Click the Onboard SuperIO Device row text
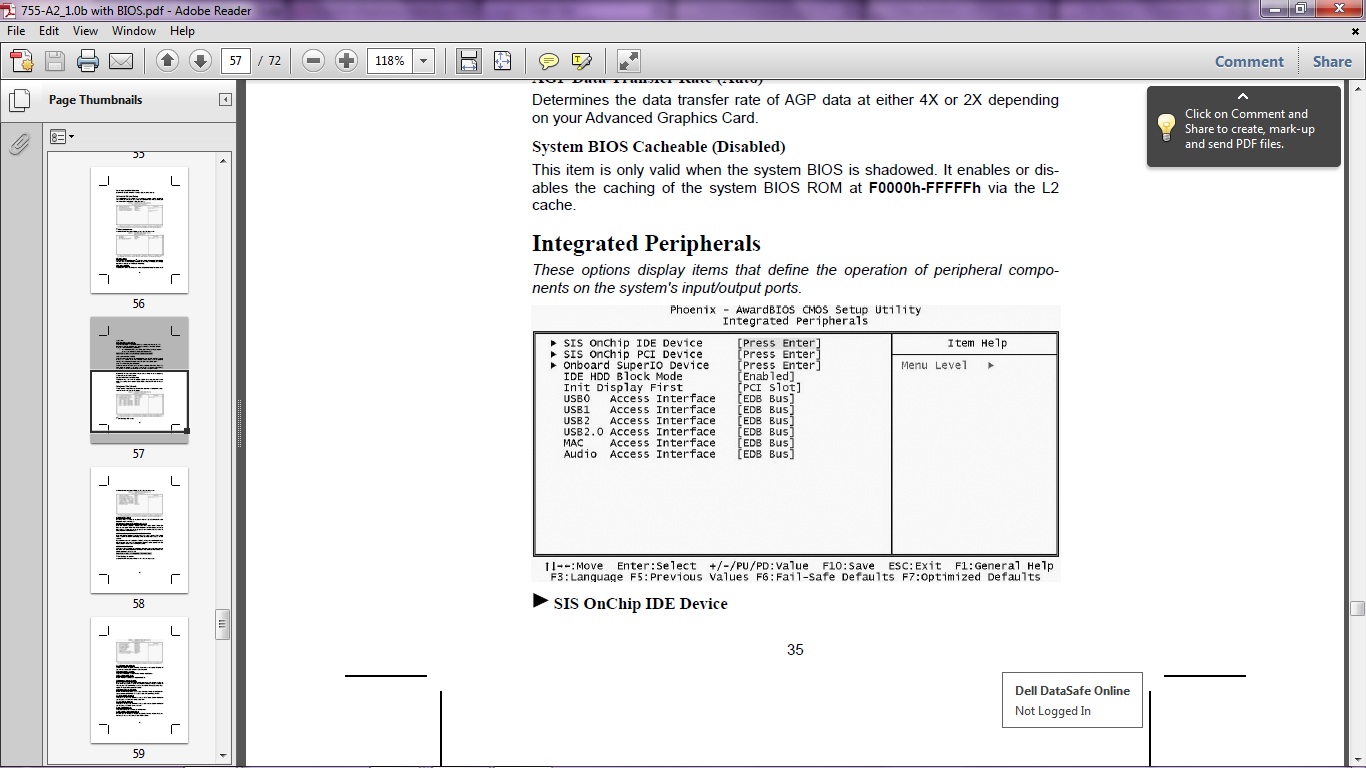This screenshot has width=1366, height=768. click(x=636, y=366)
